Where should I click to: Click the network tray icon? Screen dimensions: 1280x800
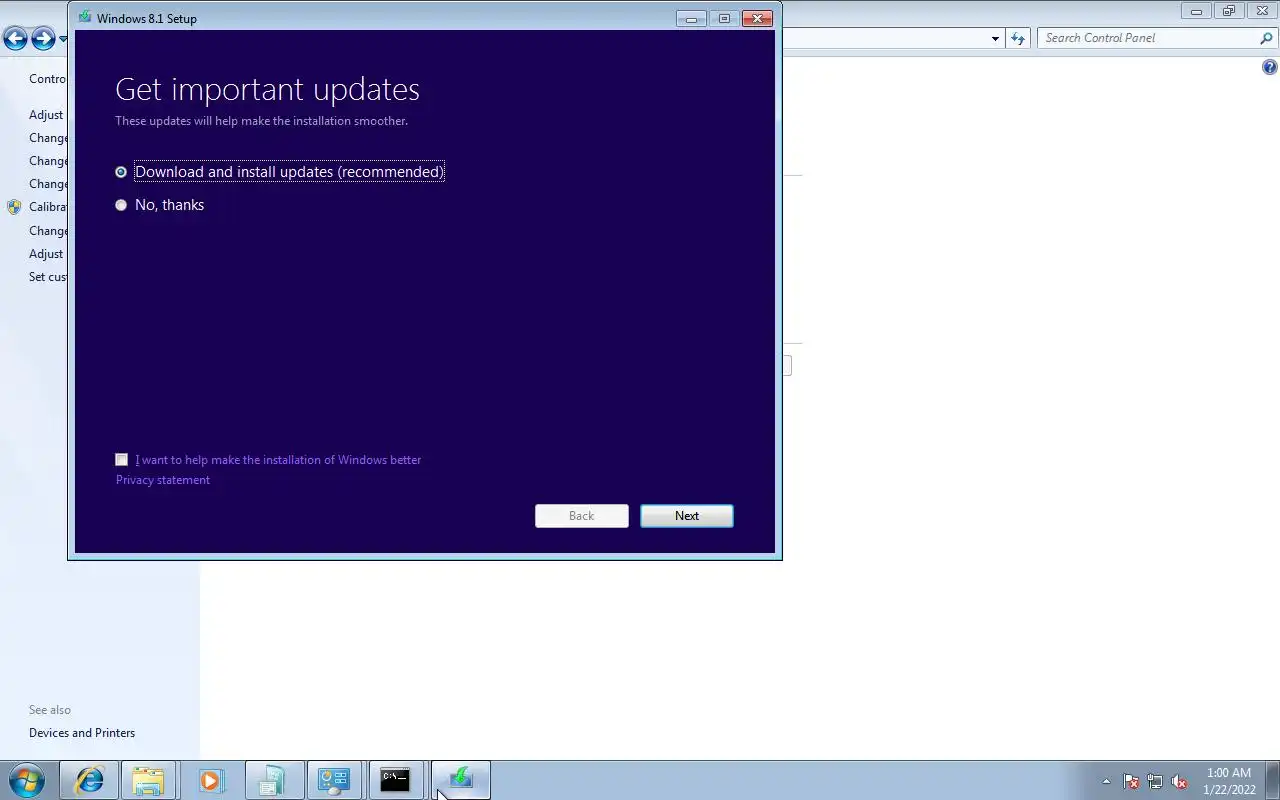pyautogui.click(x=1155, y=782)
